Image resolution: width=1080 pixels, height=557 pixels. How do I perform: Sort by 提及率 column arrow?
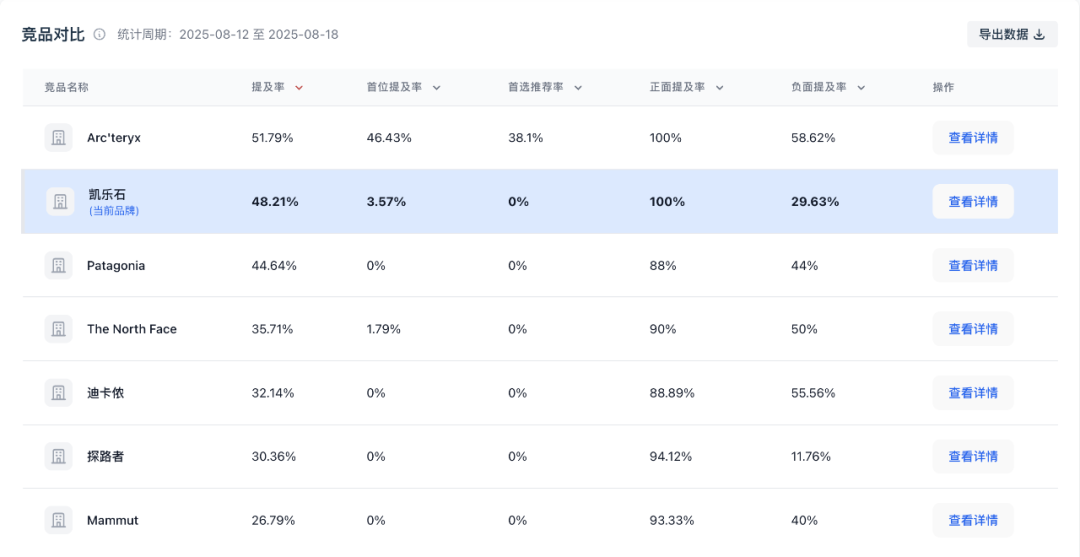point(298,87)
